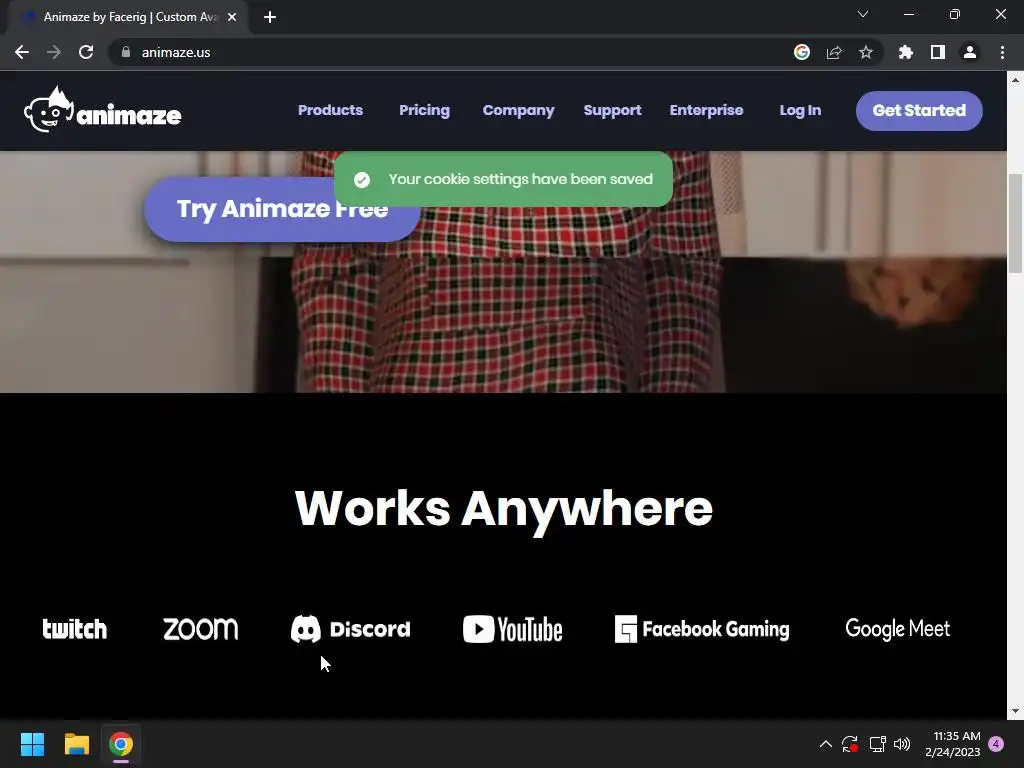Bookmark this page with the star icon
This screenshot has width=1024, height=768.
(x=866, y=52)
